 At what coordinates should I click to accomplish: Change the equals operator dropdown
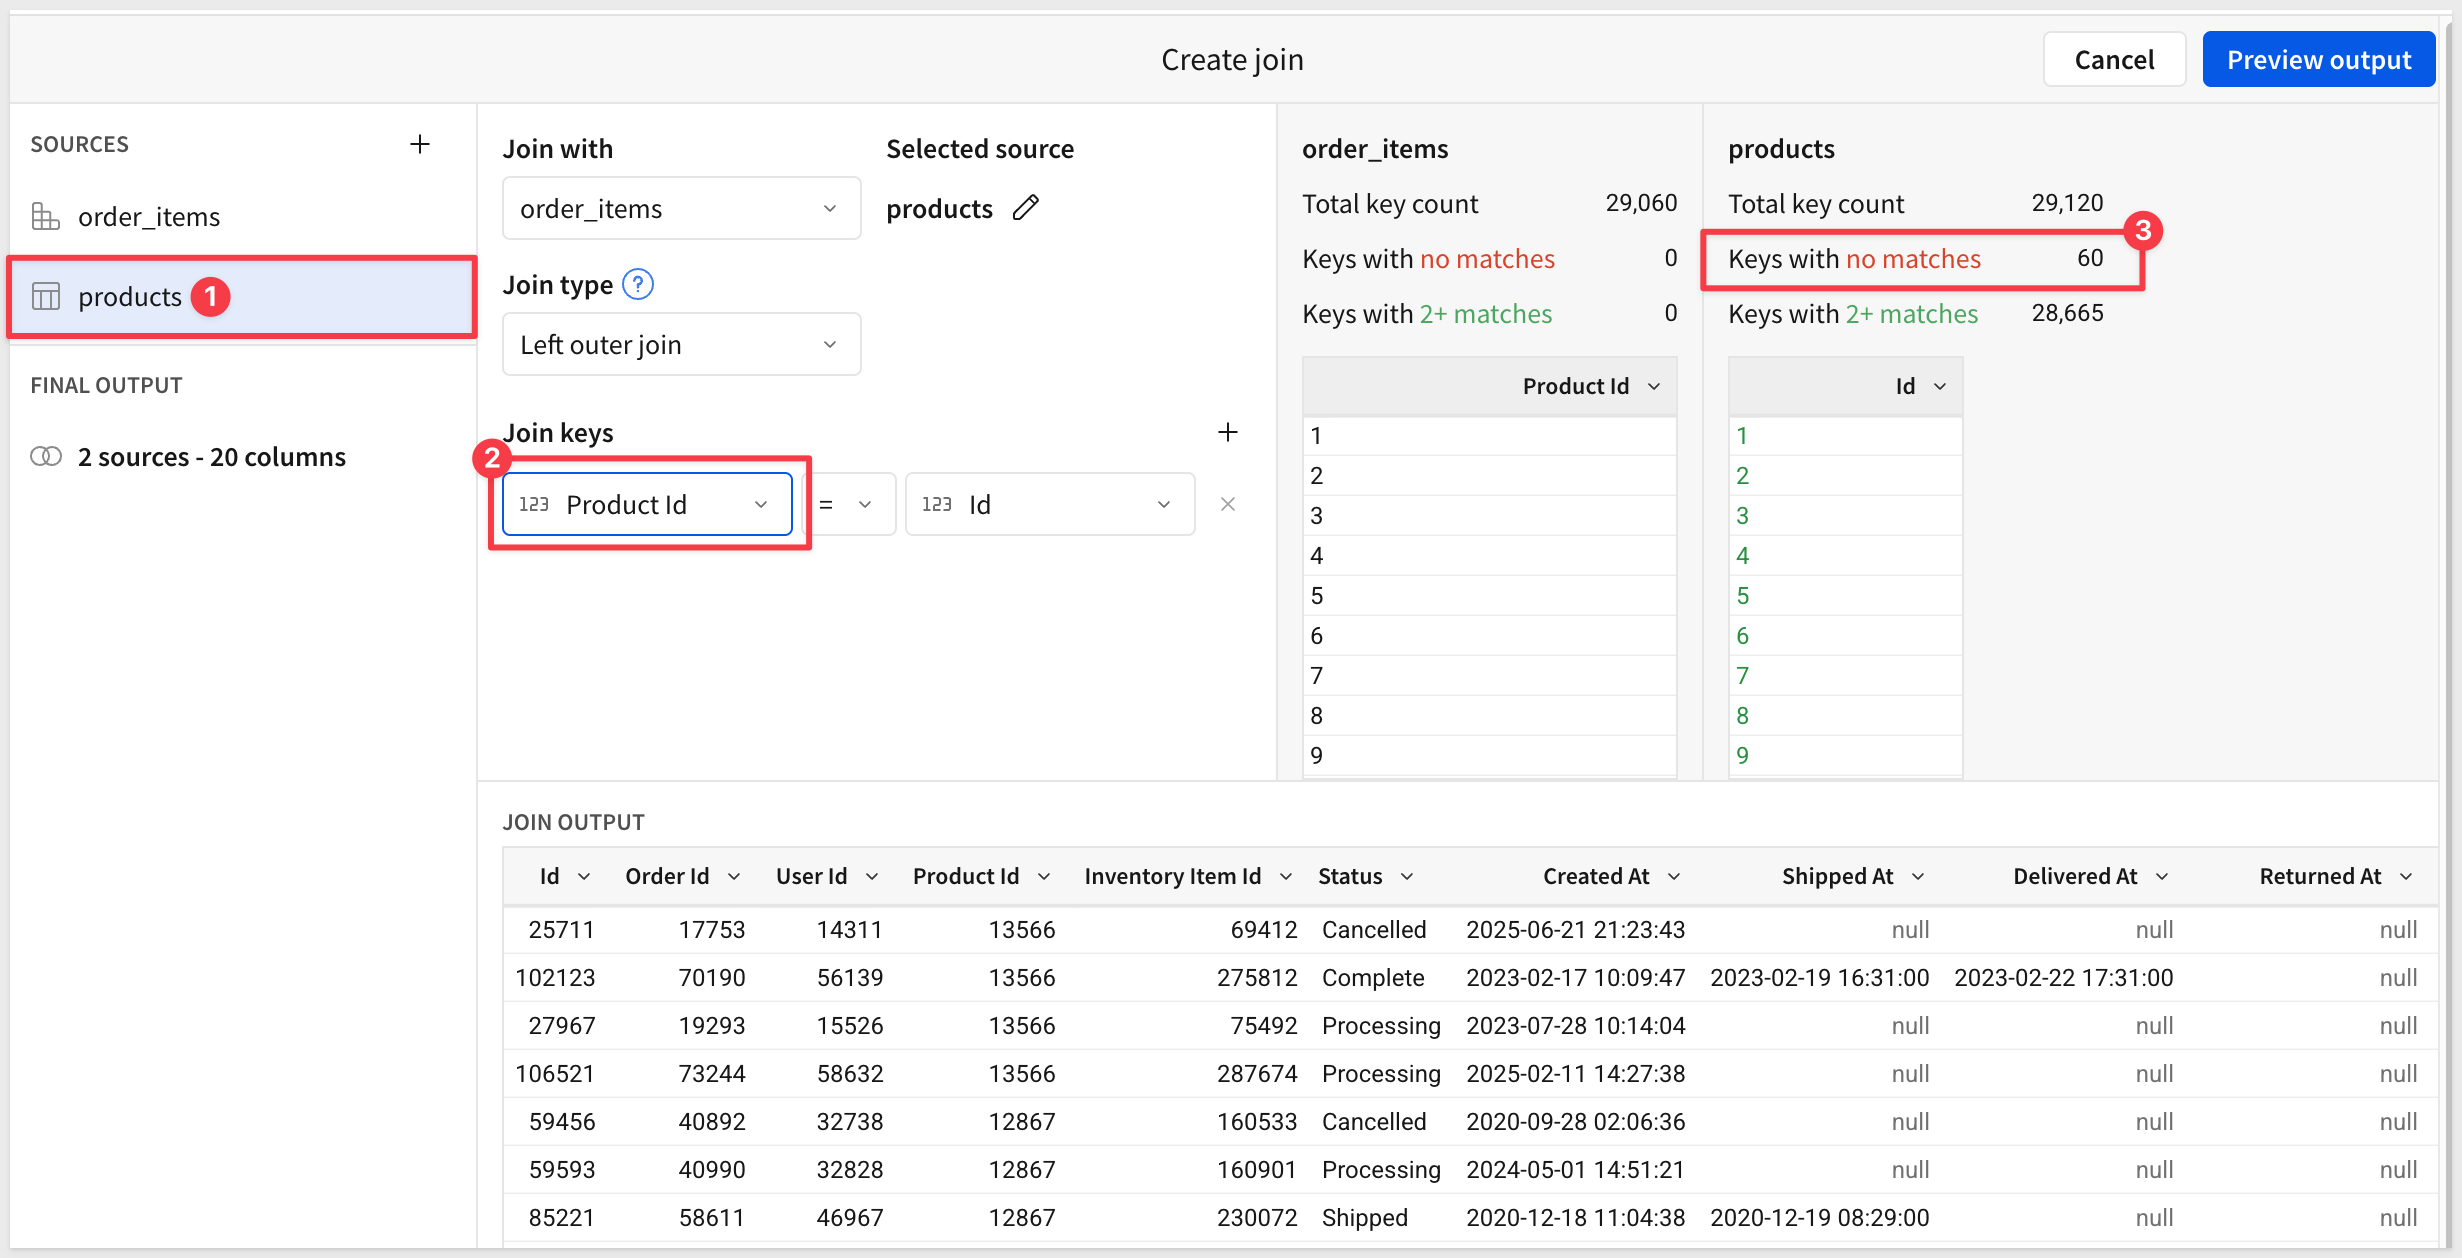pos(848,504)
